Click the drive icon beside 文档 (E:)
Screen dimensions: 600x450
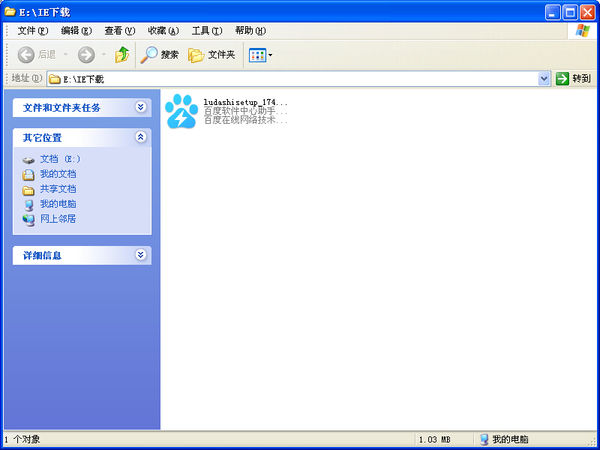(29, 160)
